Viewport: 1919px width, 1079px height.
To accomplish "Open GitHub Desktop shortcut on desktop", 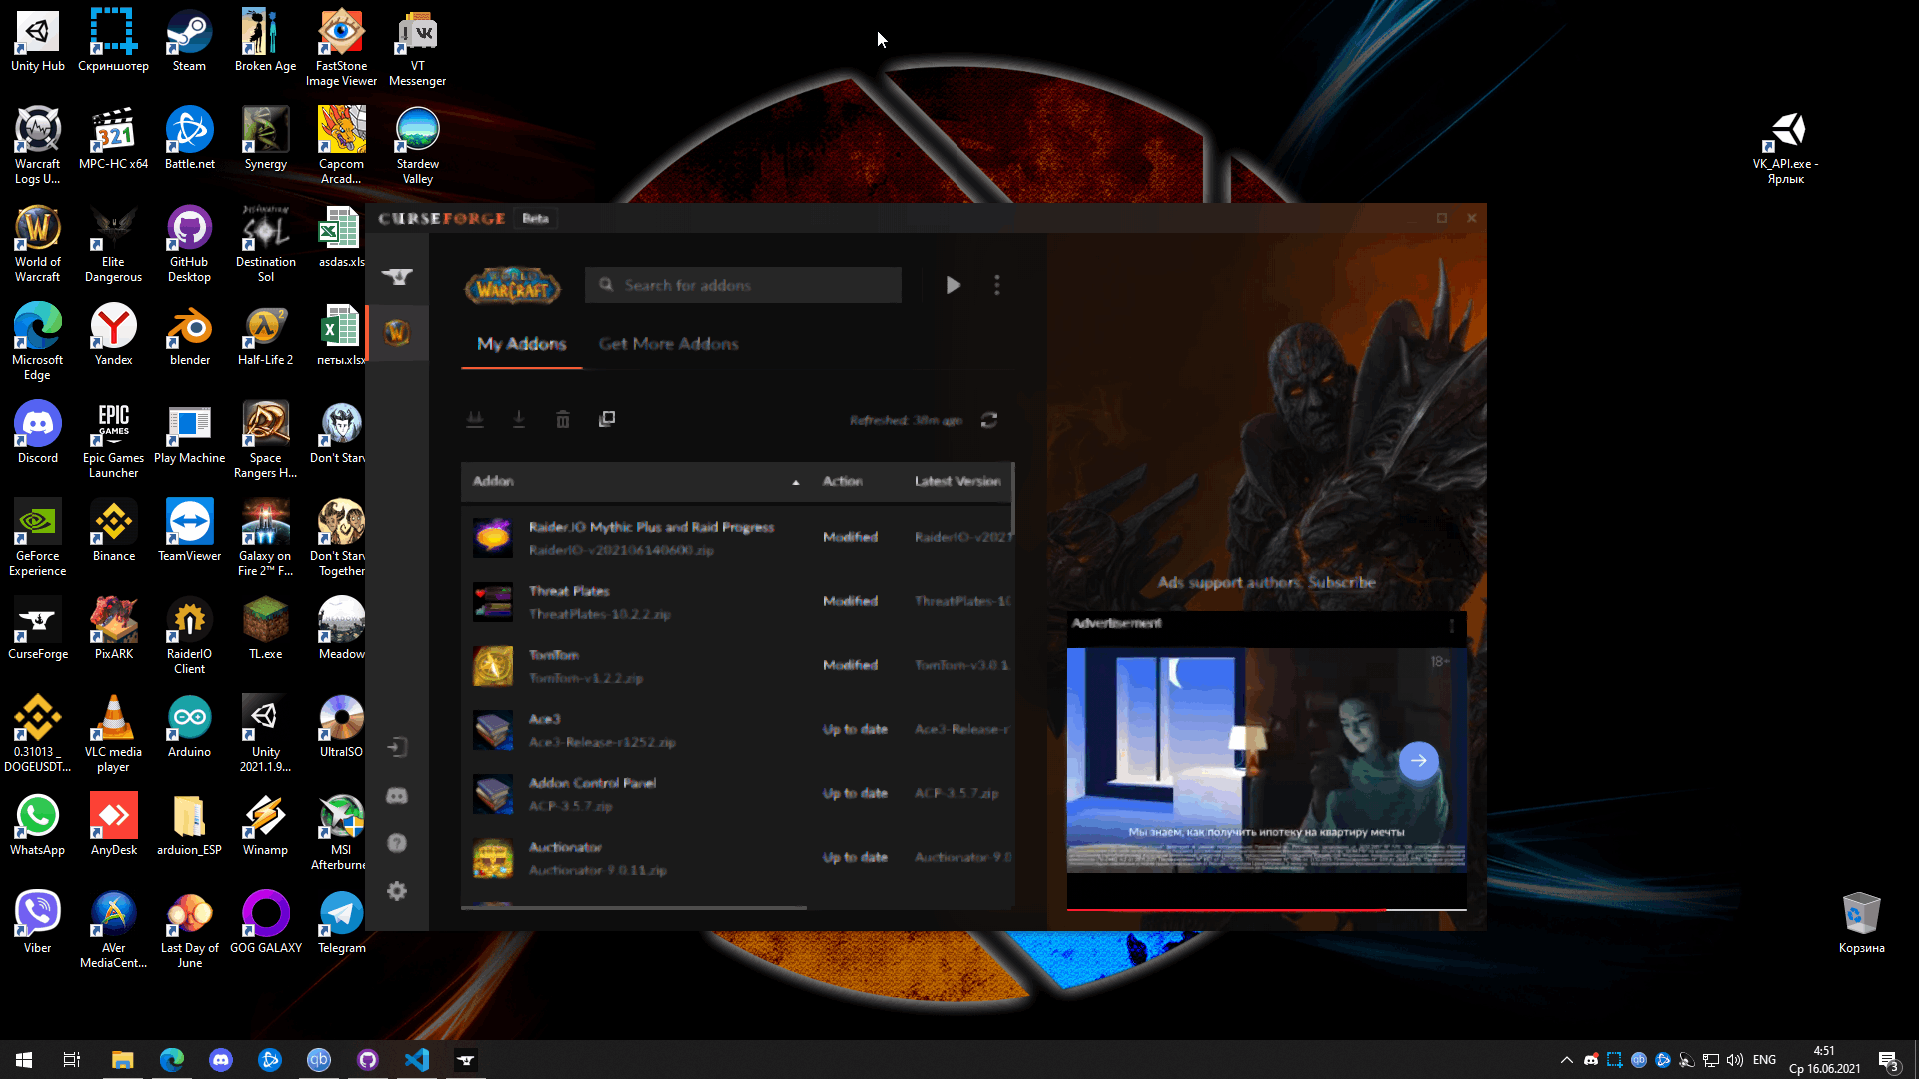I will [x=189, y=244].
